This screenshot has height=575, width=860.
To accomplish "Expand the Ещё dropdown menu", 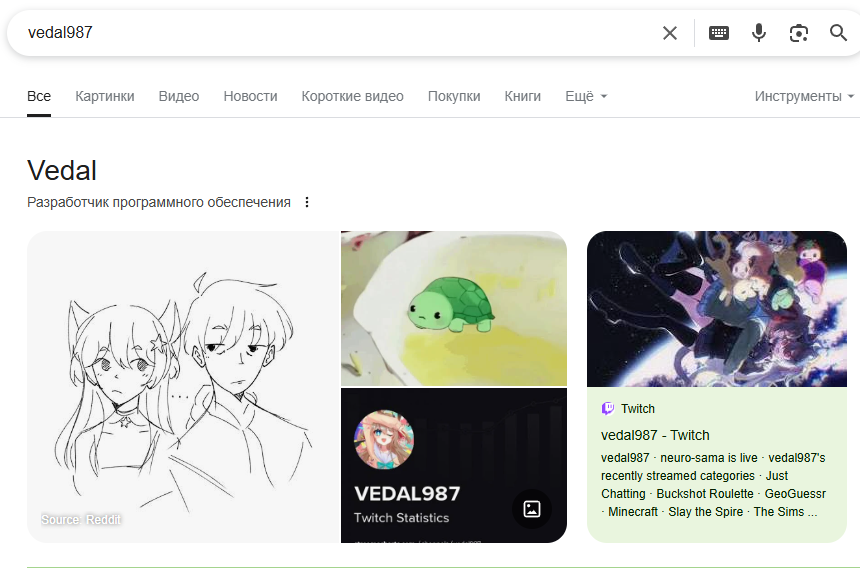I will 586,97.
